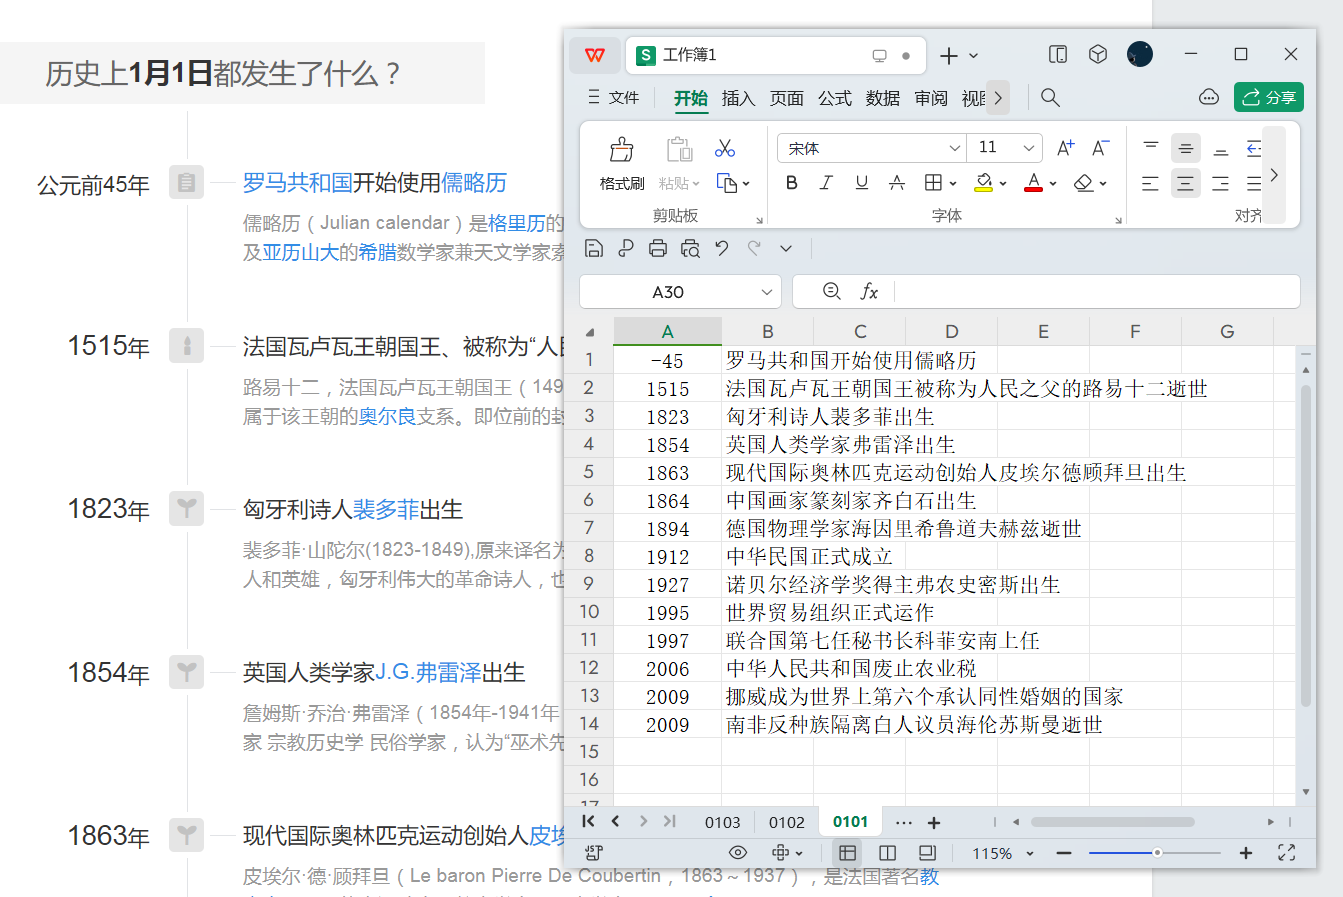Click the full screen icon in status bar
Screen dimensions: 1343x897
click(1287, 853)
